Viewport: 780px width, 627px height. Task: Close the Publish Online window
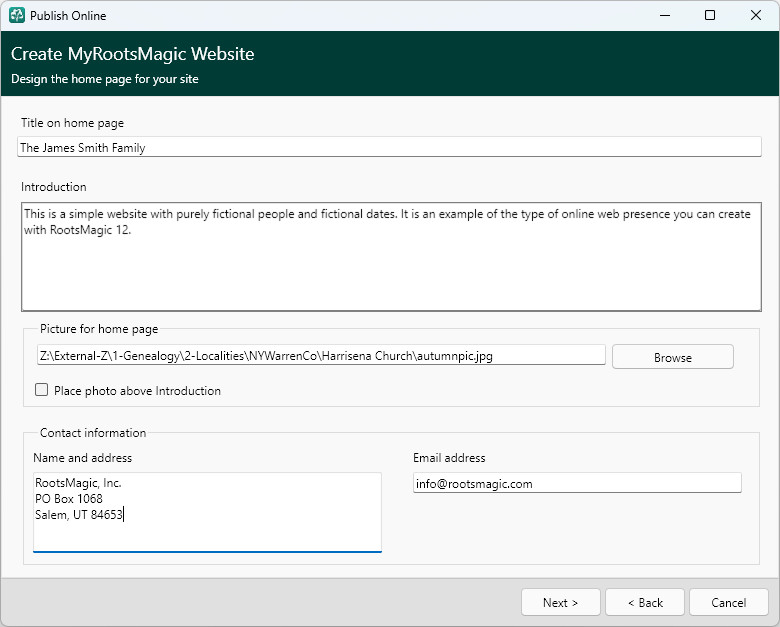[756, 15]
